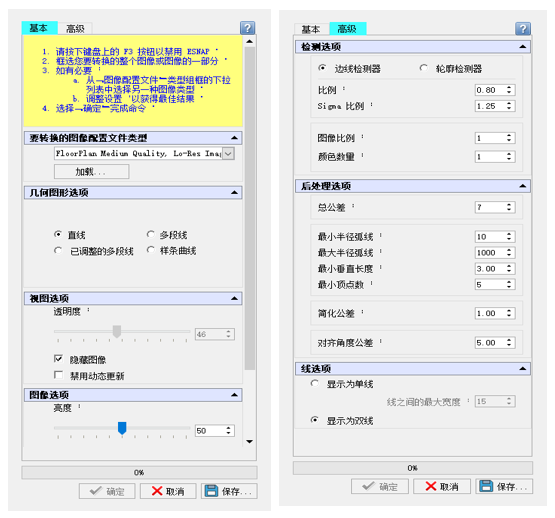This screenshot has height=518, width=555.
Task: Open help in the right 高级 dialog
Action: 523,28
